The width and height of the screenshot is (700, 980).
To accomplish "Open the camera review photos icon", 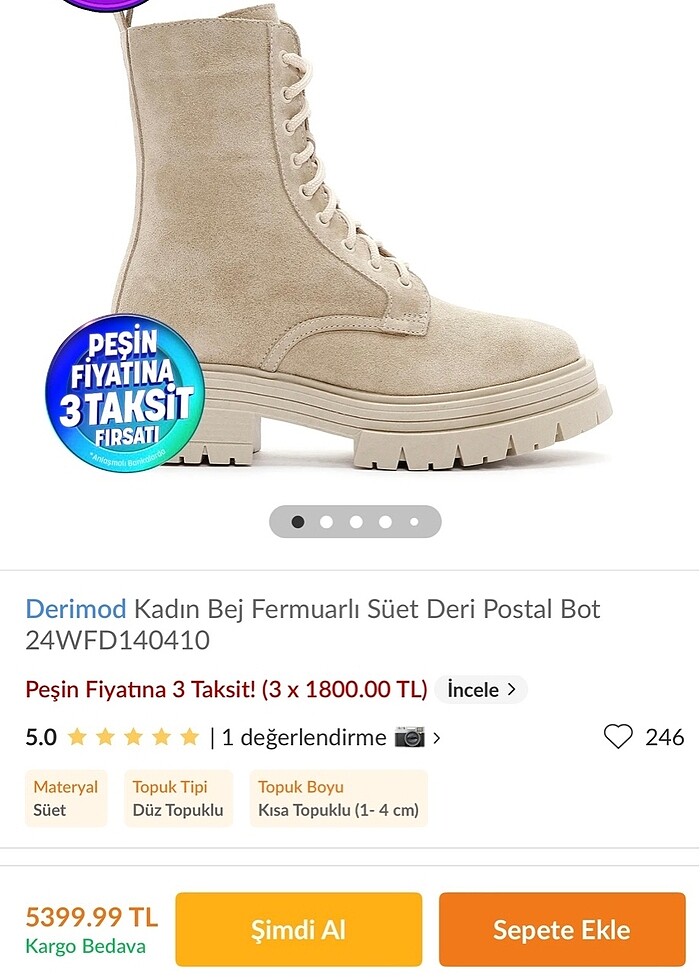I will (409, 737).
